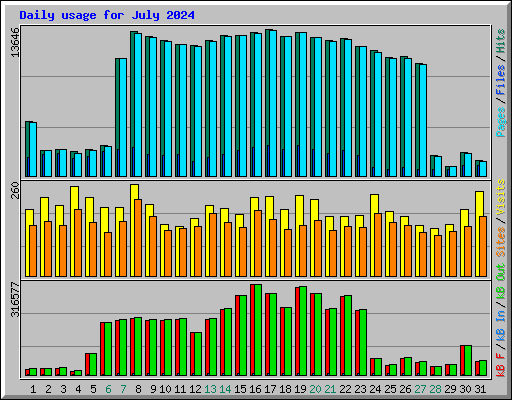The height and width of the screenshot is (400, 512).
Task: Click the 316577 axis value on the bottom chart
Action: click(x=15, y=300)
